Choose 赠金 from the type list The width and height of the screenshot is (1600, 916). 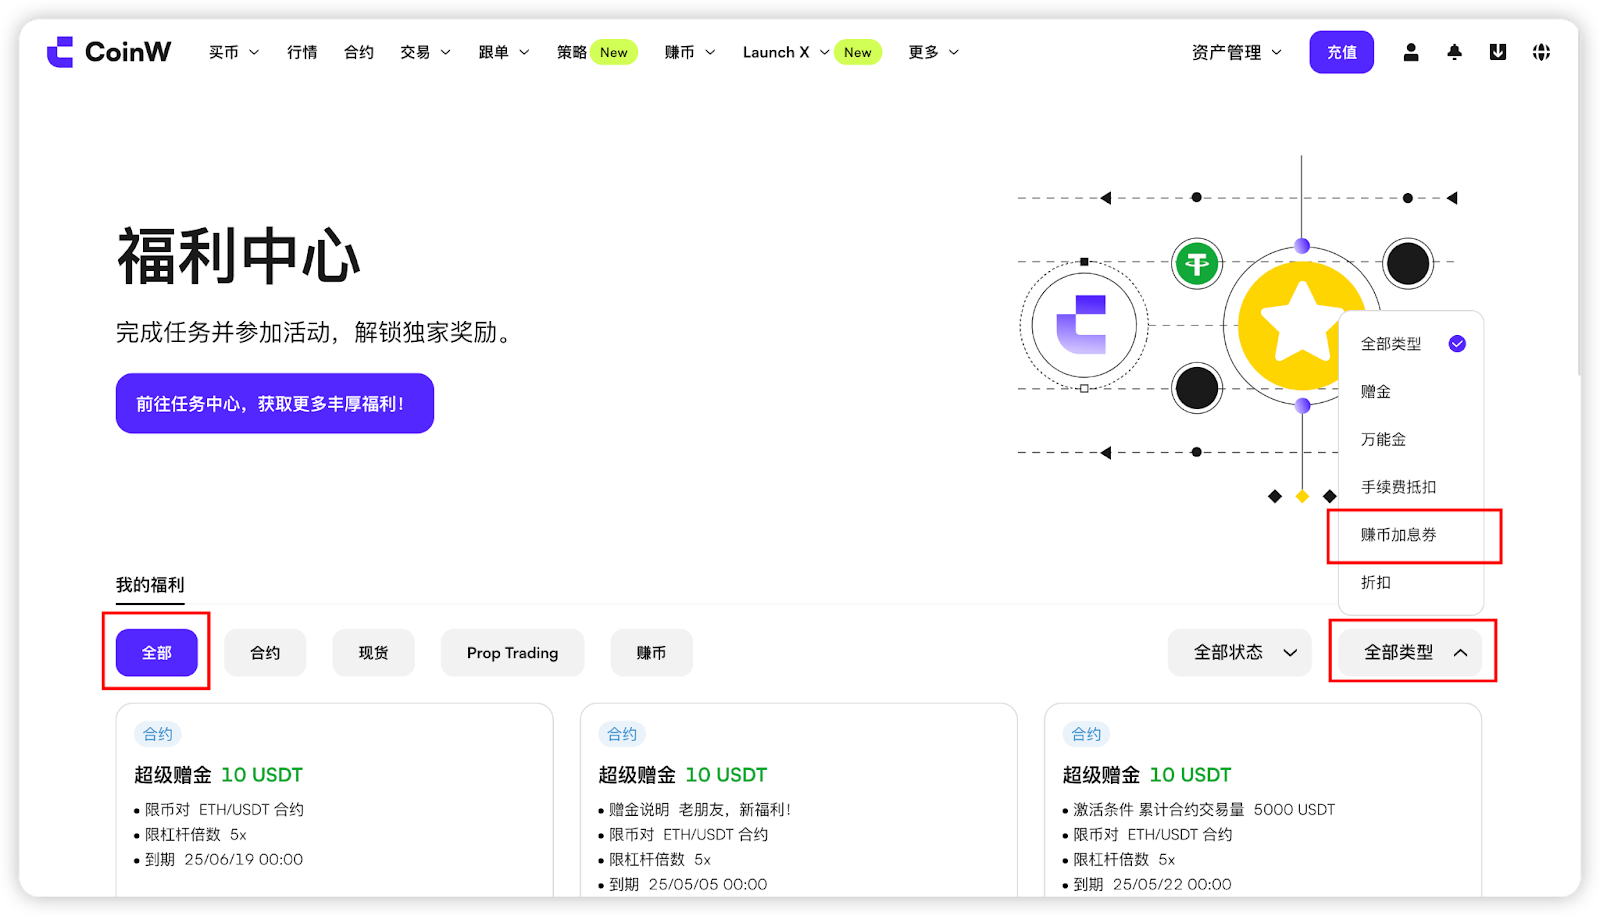(1411, 392)
